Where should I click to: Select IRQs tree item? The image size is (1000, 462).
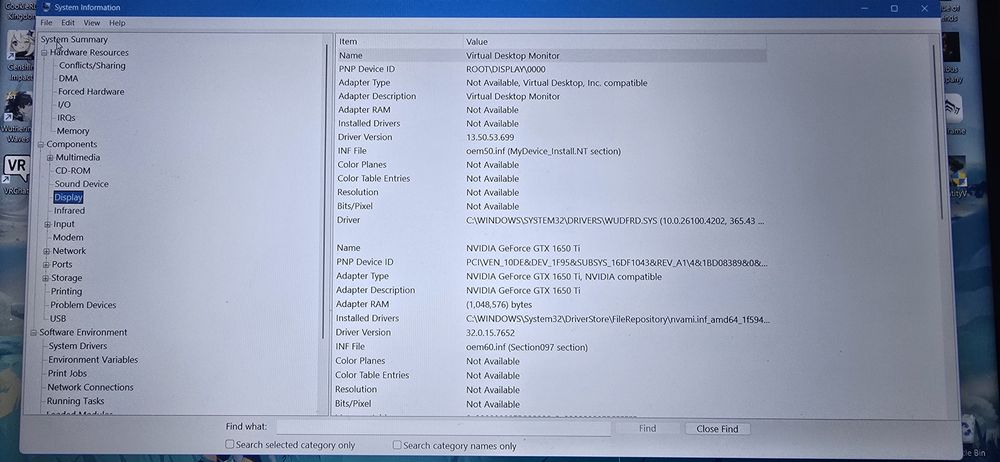[x=66, y=118]
